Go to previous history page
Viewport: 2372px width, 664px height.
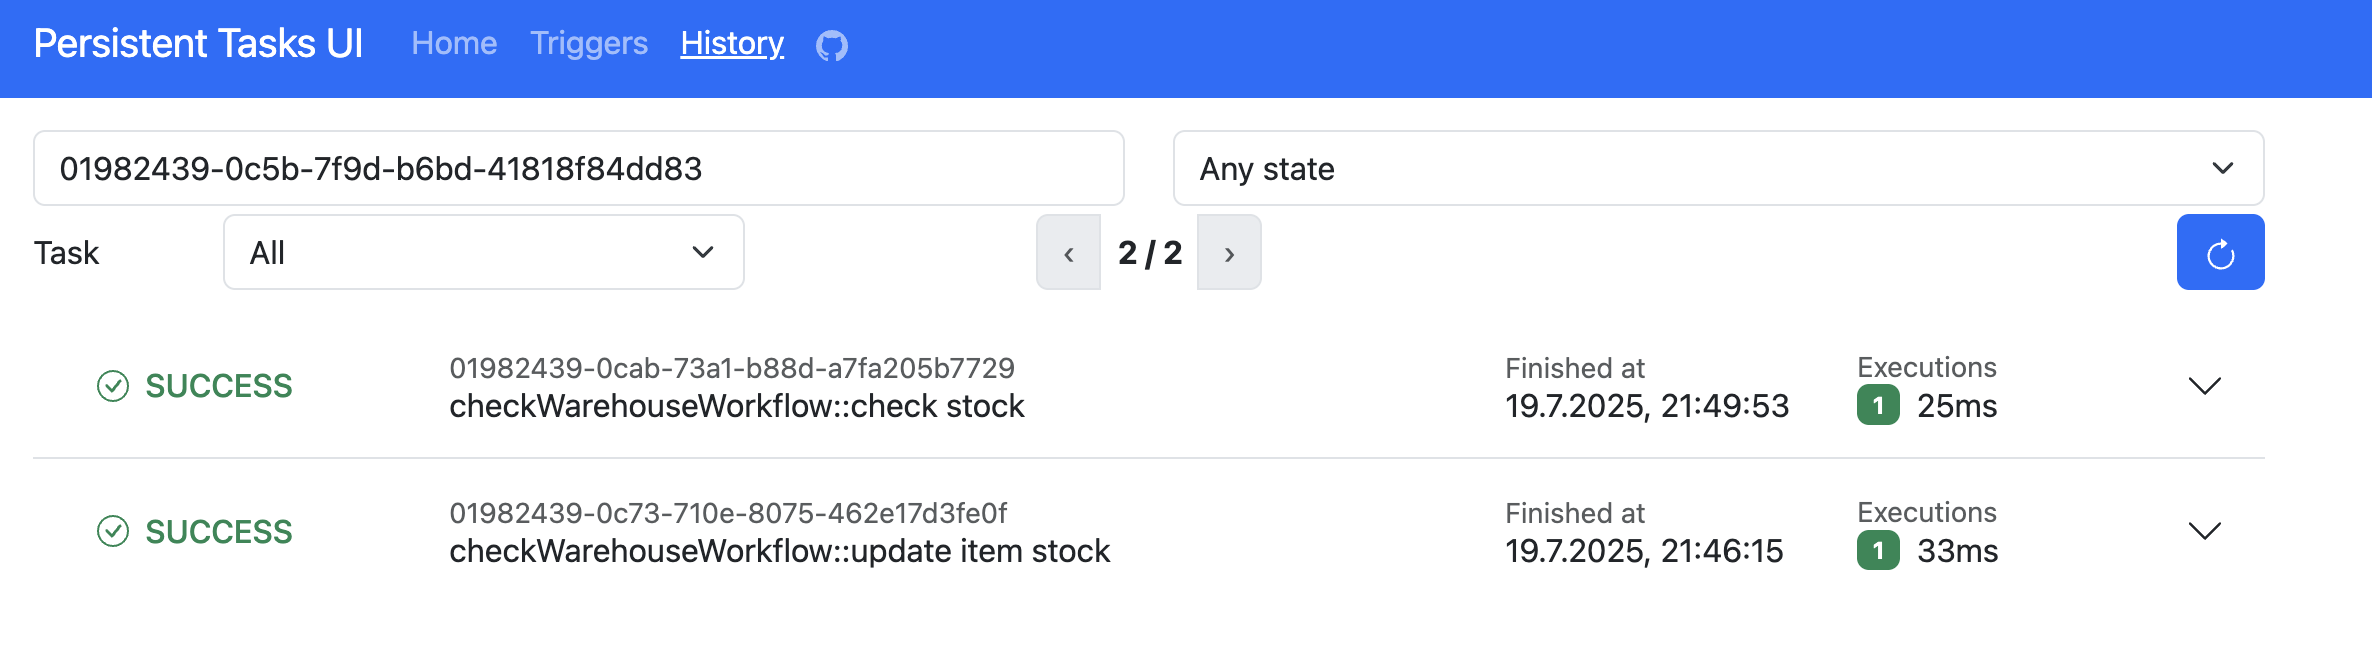pyautogui.click(x=1069, y=253)
